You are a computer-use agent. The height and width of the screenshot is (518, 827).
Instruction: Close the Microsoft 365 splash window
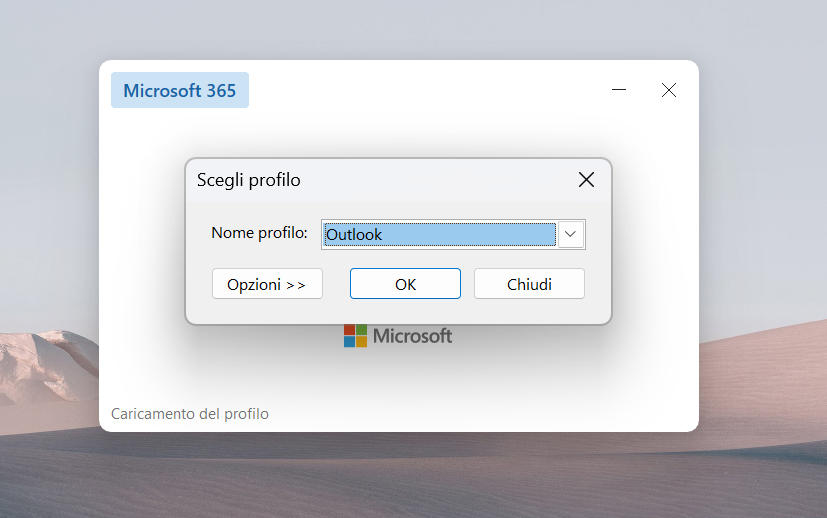point(669,90)
